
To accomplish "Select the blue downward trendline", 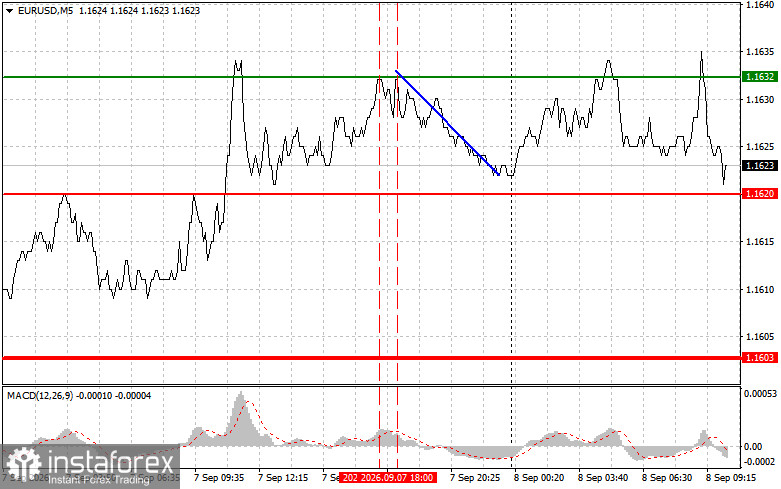I will pyautogui.click(x=447, y=123).
